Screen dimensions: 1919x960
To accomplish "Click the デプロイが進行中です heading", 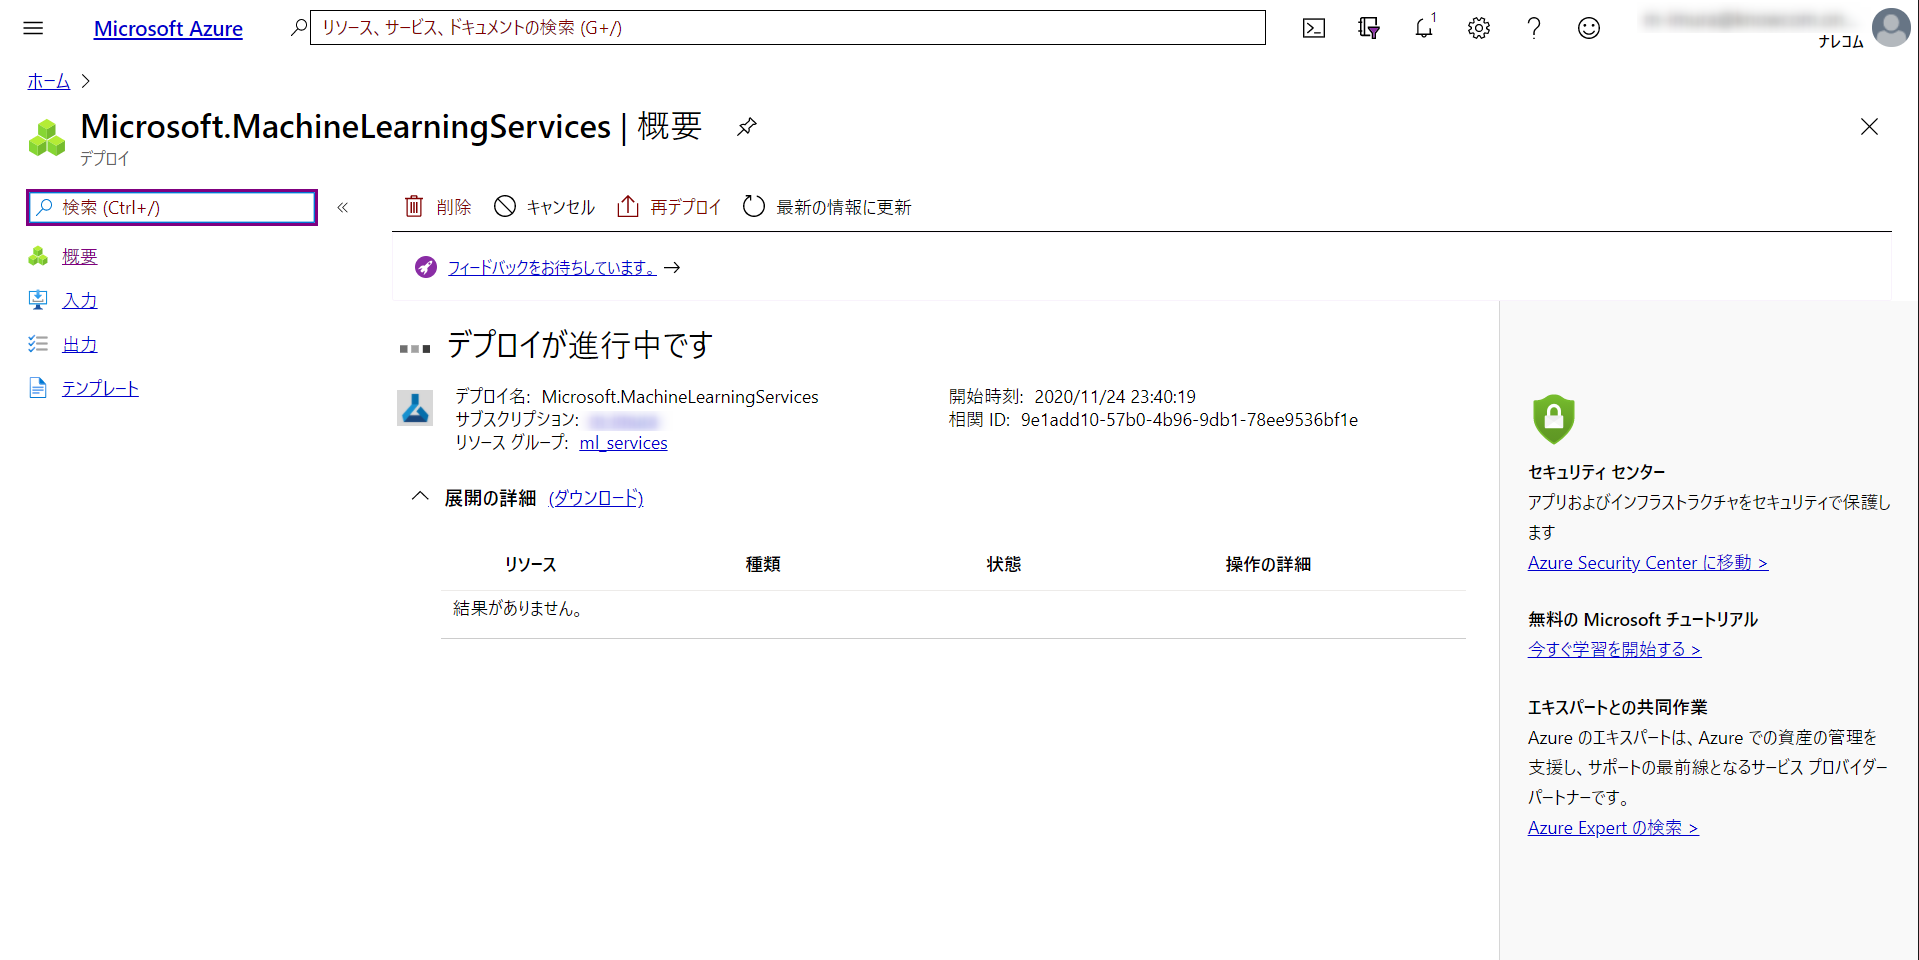I will tap(580, 345).
